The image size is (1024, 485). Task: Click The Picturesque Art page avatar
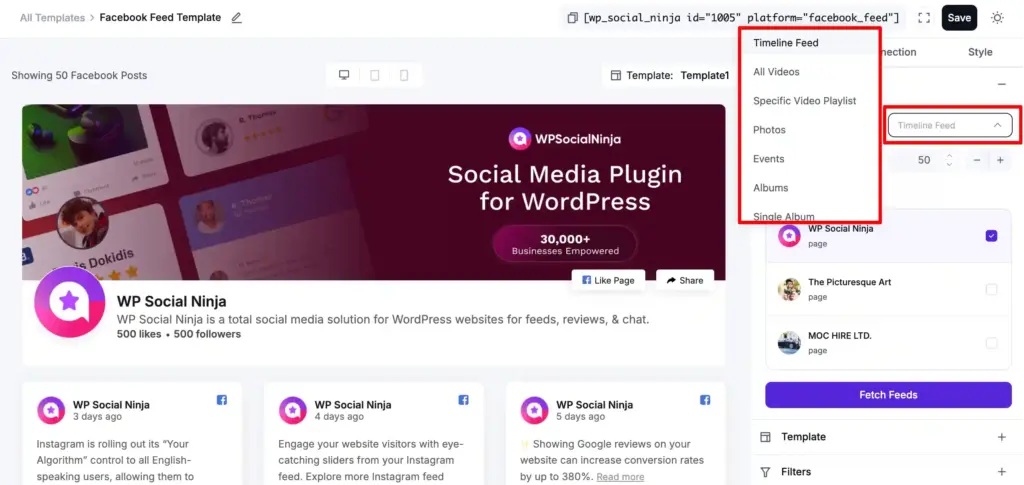click(789, 289)
